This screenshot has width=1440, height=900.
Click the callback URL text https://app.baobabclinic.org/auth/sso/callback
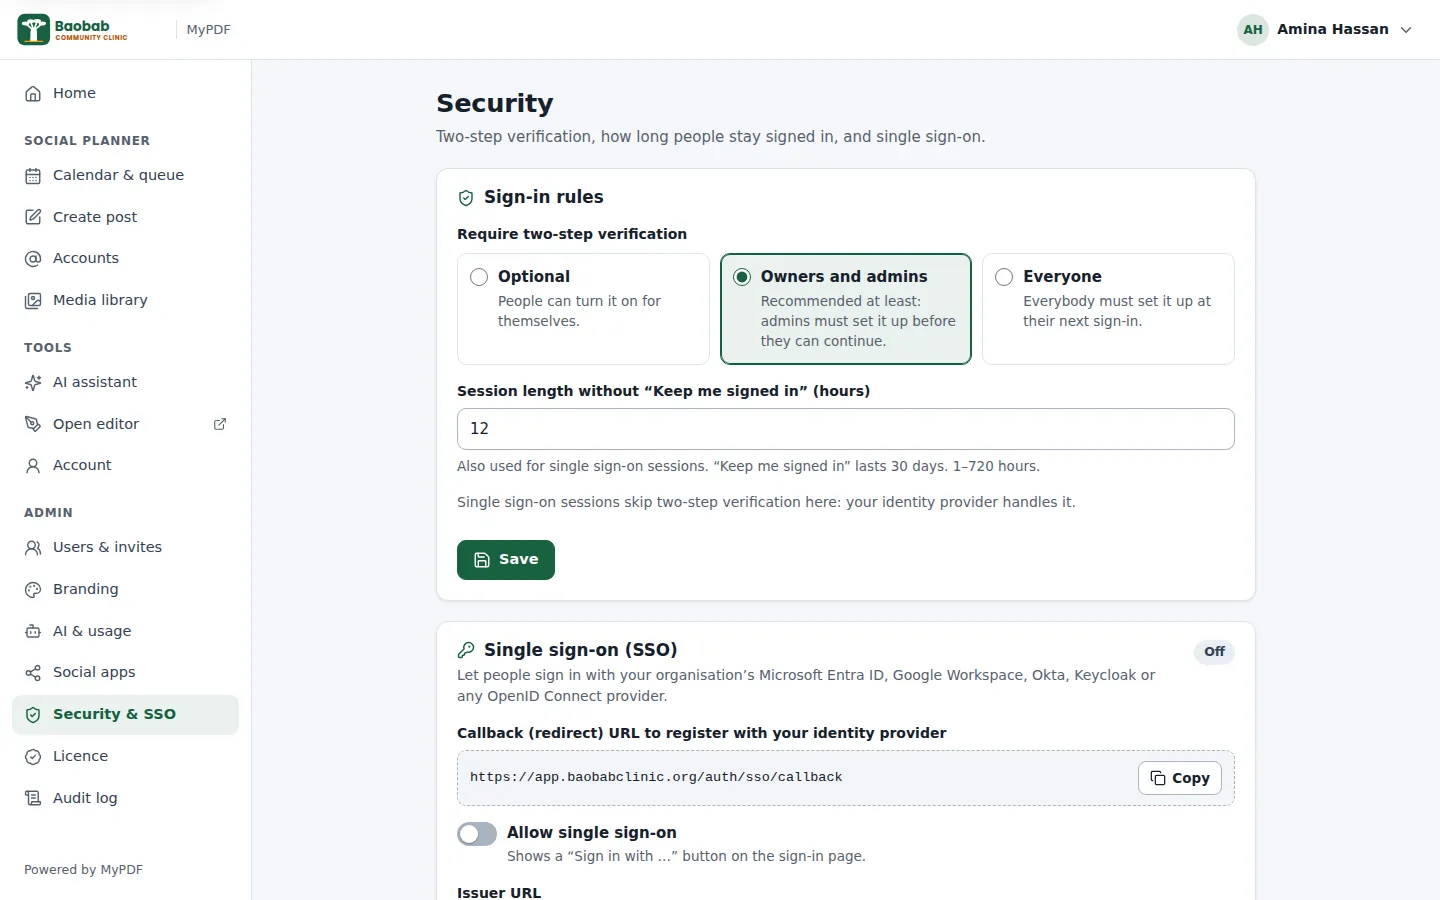click(x=656, y=777)
